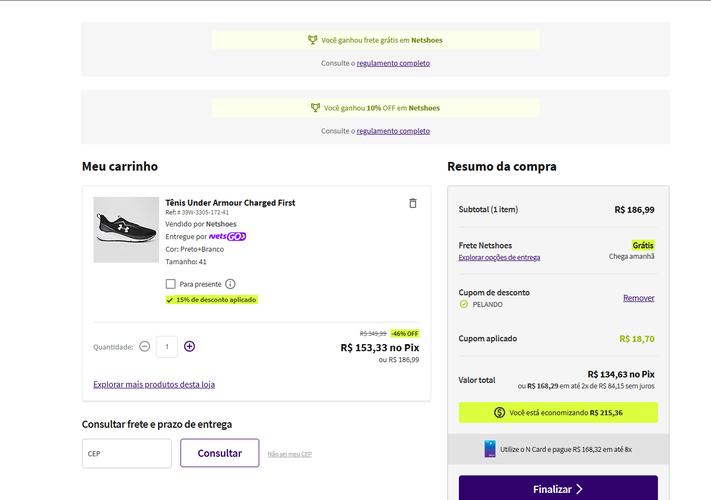This screenshot has width=711, height=500.
Task: Click the Finalizar purchase button
Action: pyautogui.click(x=558, y=489)
